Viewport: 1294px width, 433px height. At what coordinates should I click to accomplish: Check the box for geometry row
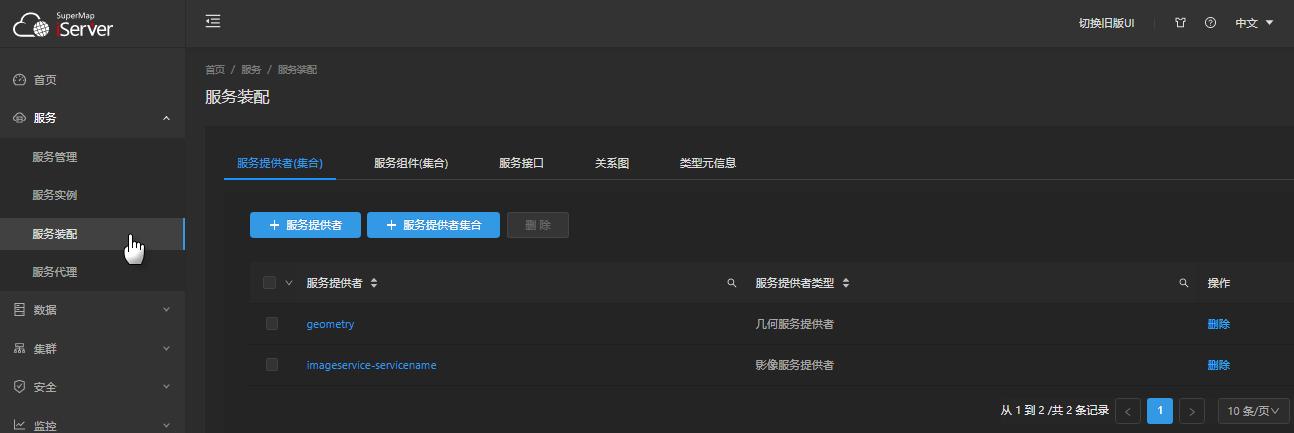(271, 324)
